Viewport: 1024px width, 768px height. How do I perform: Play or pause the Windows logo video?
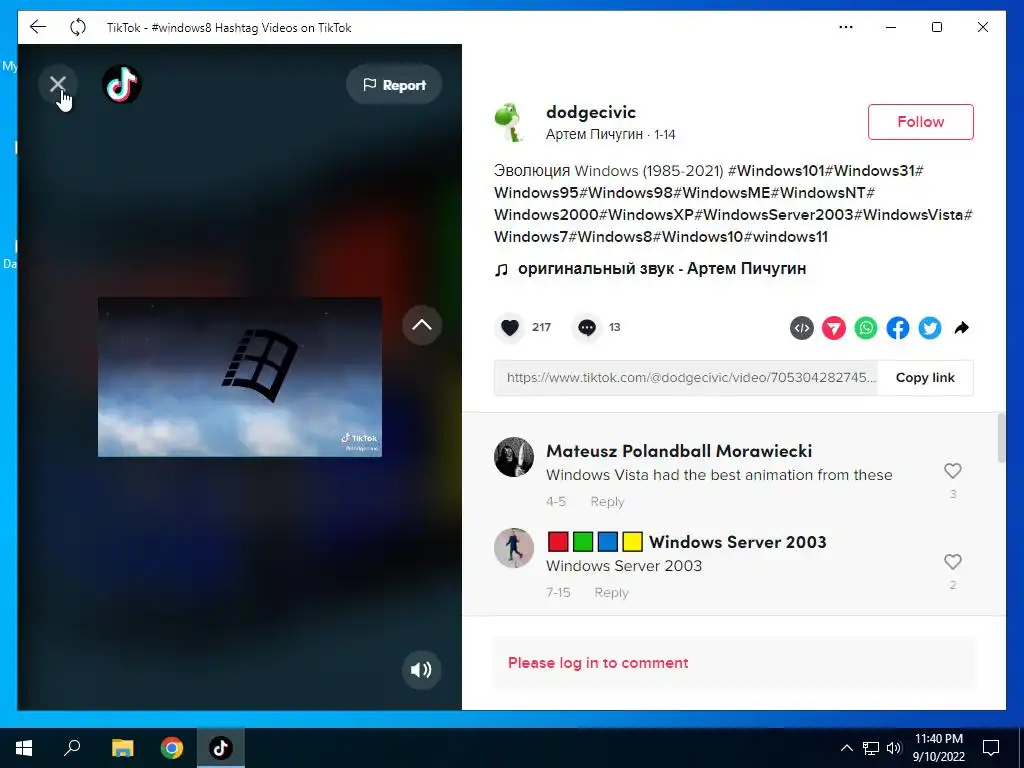(240, 377)
